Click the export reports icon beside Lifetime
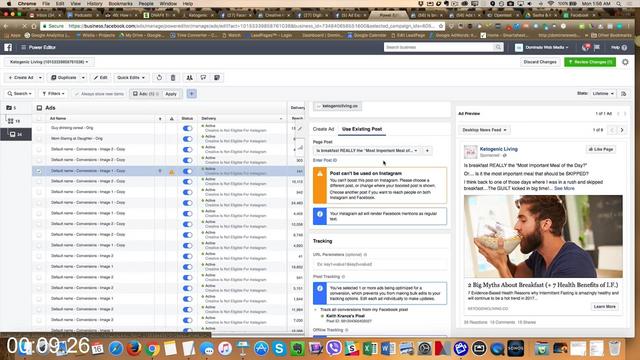 [623, 94]
